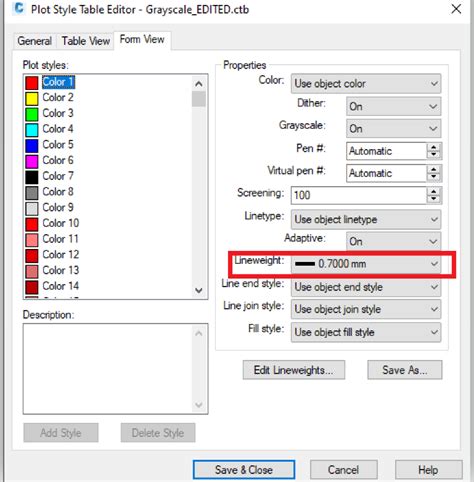The height and width of the screenshot is (482, 474).
Task: Select Color 13 plot style
Action: click(x=61, y=270)
